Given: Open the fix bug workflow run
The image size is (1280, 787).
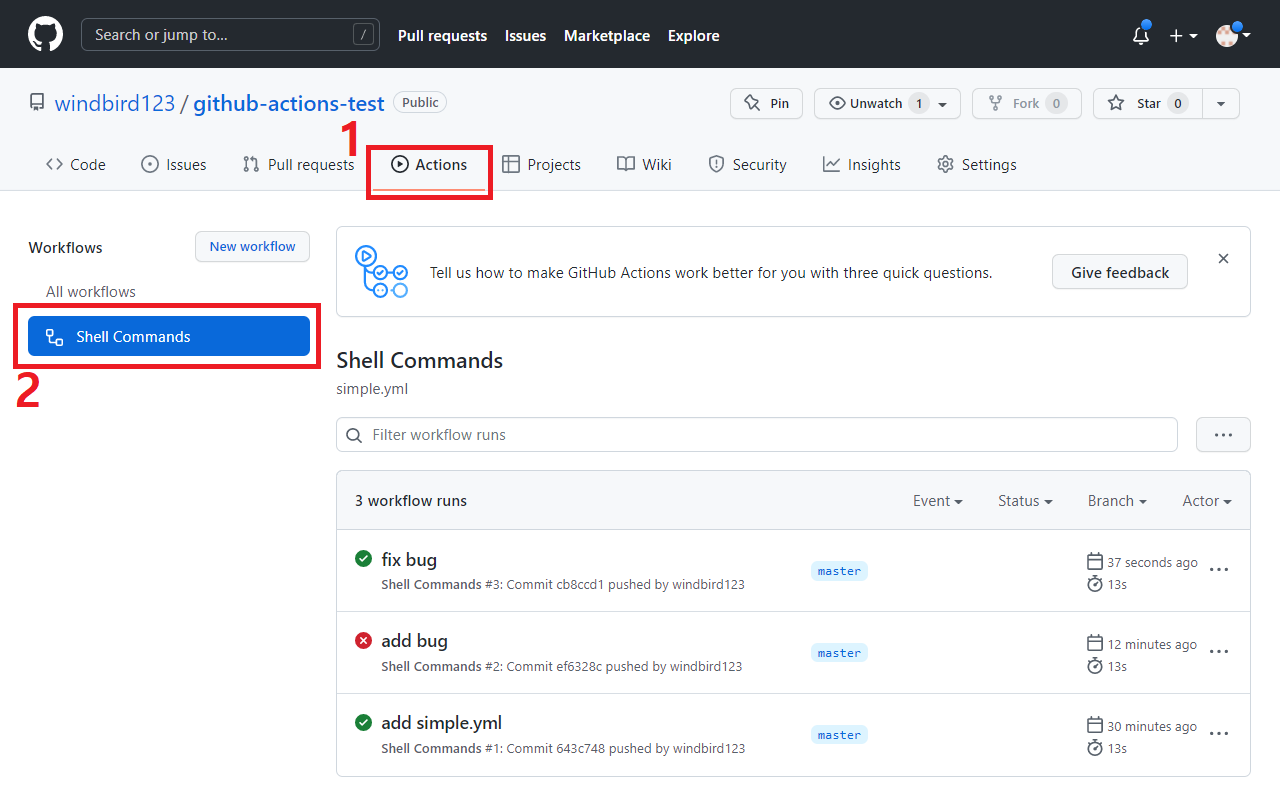Looking at the screenshot, I should (409, 559).
